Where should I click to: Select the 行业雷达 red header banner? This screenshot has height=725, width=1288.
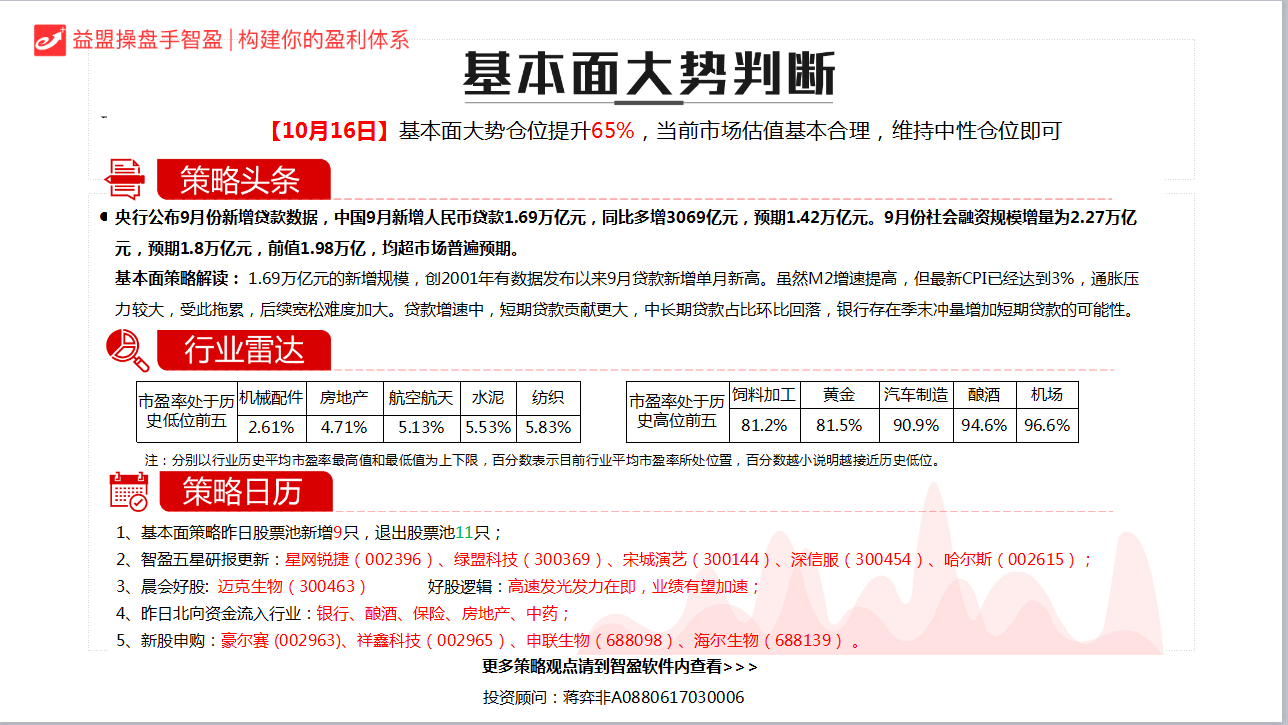pos(243,351)
